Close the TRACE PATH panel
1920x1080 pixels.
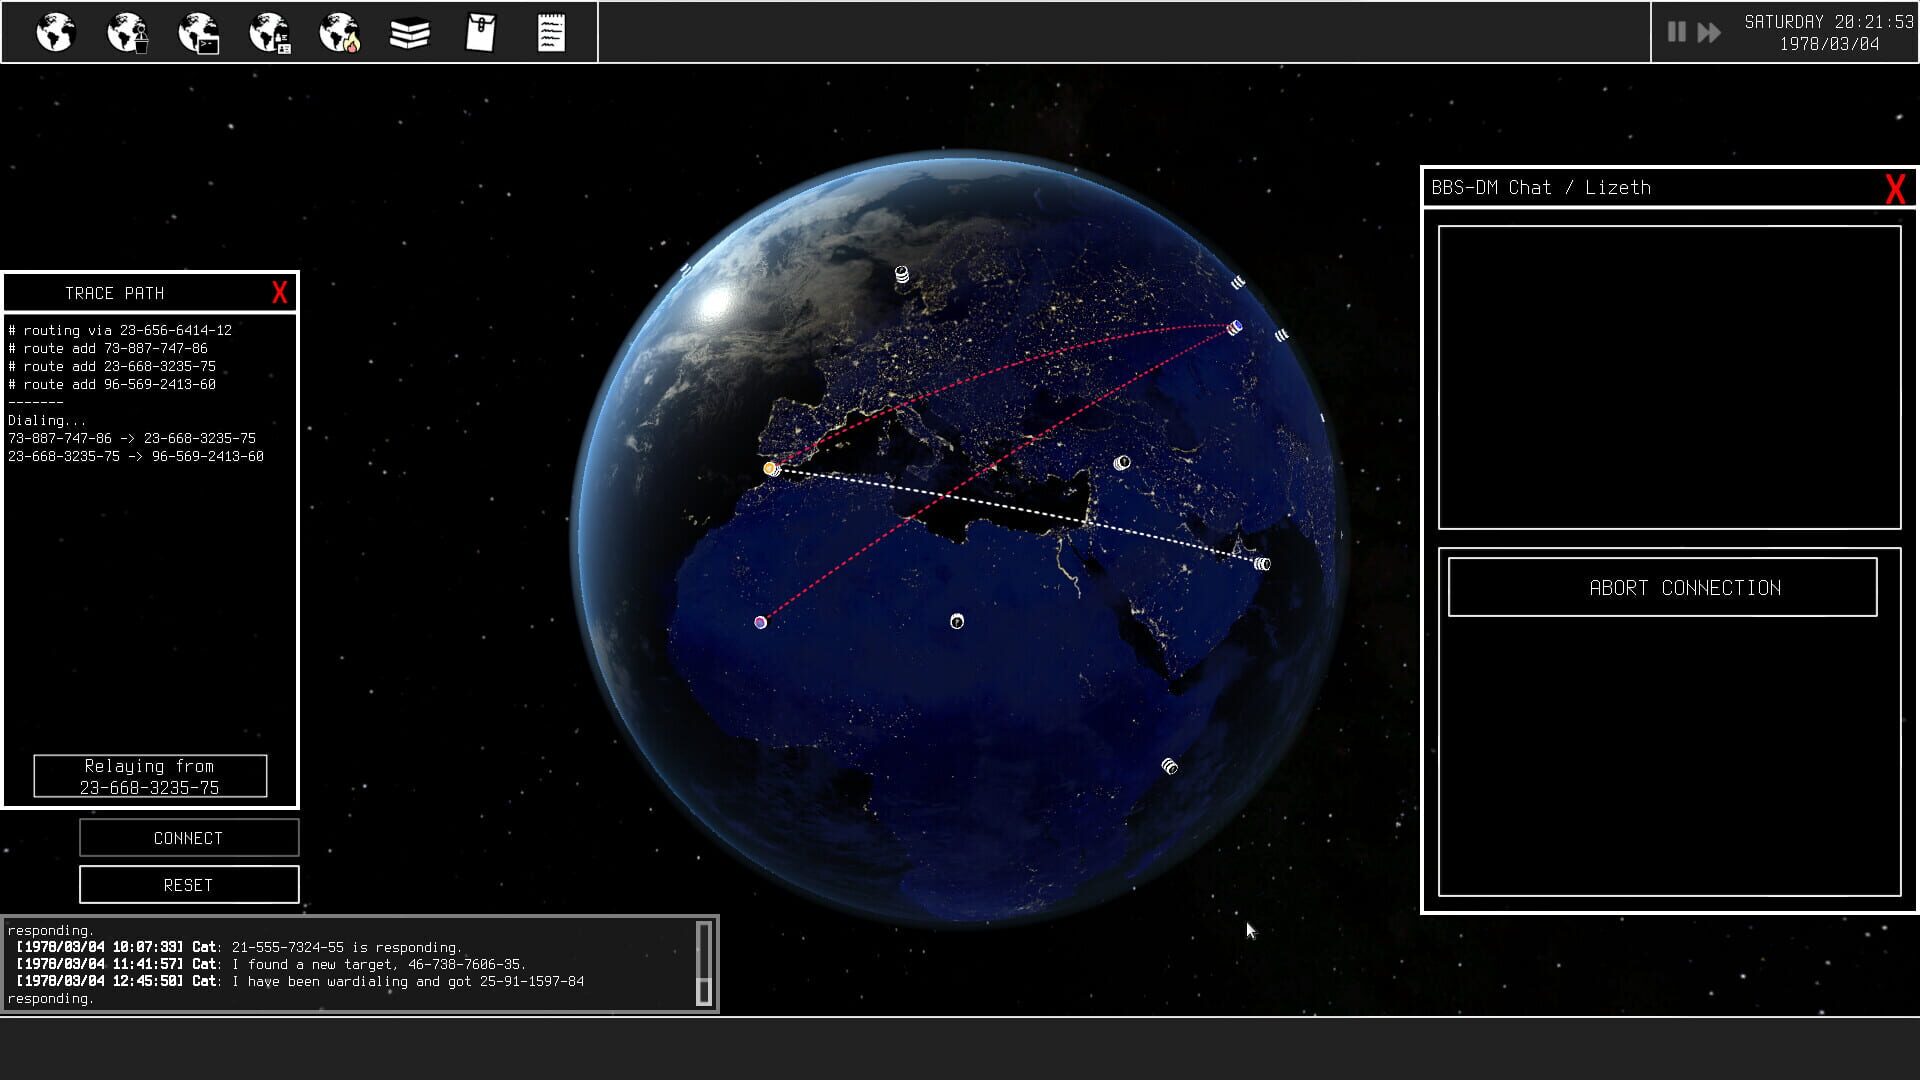(280, 292)
